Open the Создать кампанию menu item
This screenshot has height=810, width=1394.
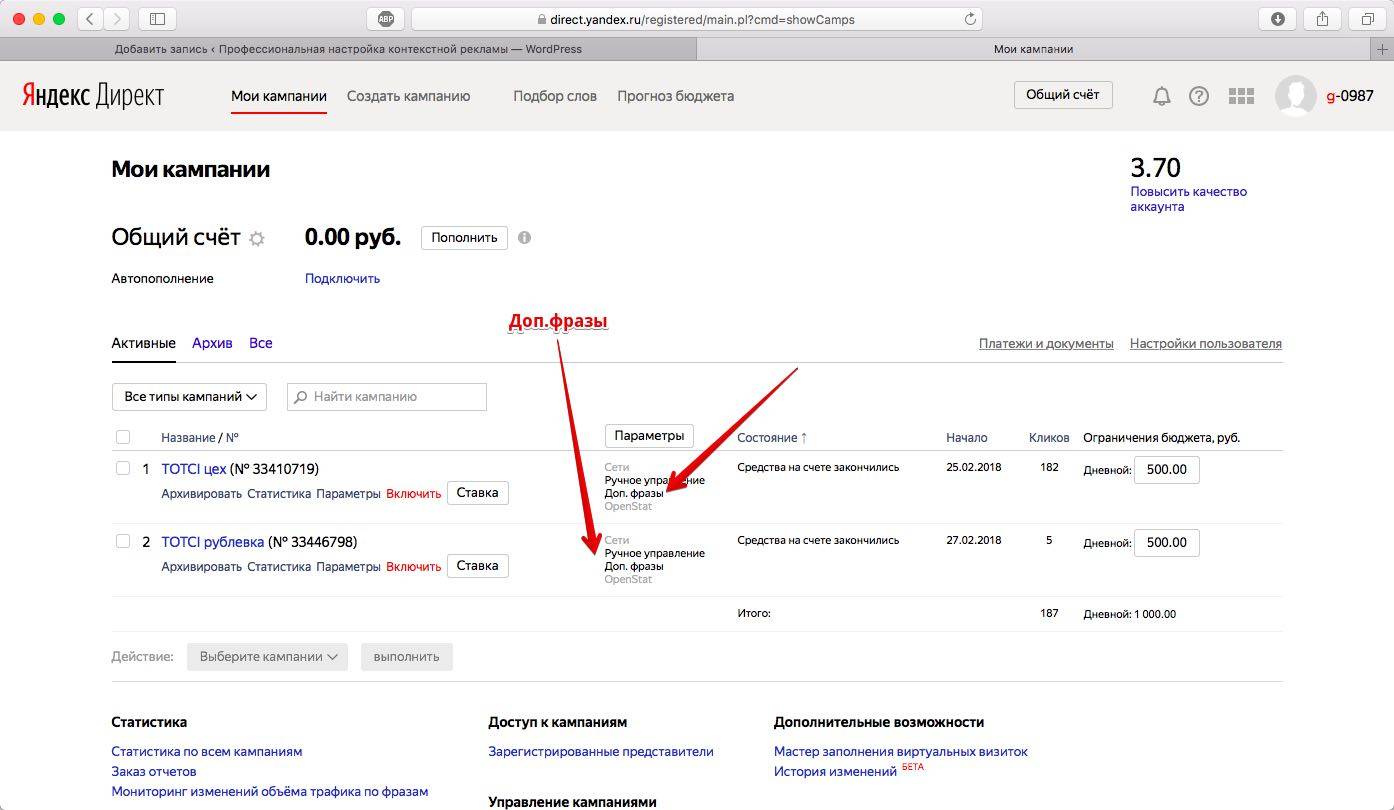tap(408, 96)
